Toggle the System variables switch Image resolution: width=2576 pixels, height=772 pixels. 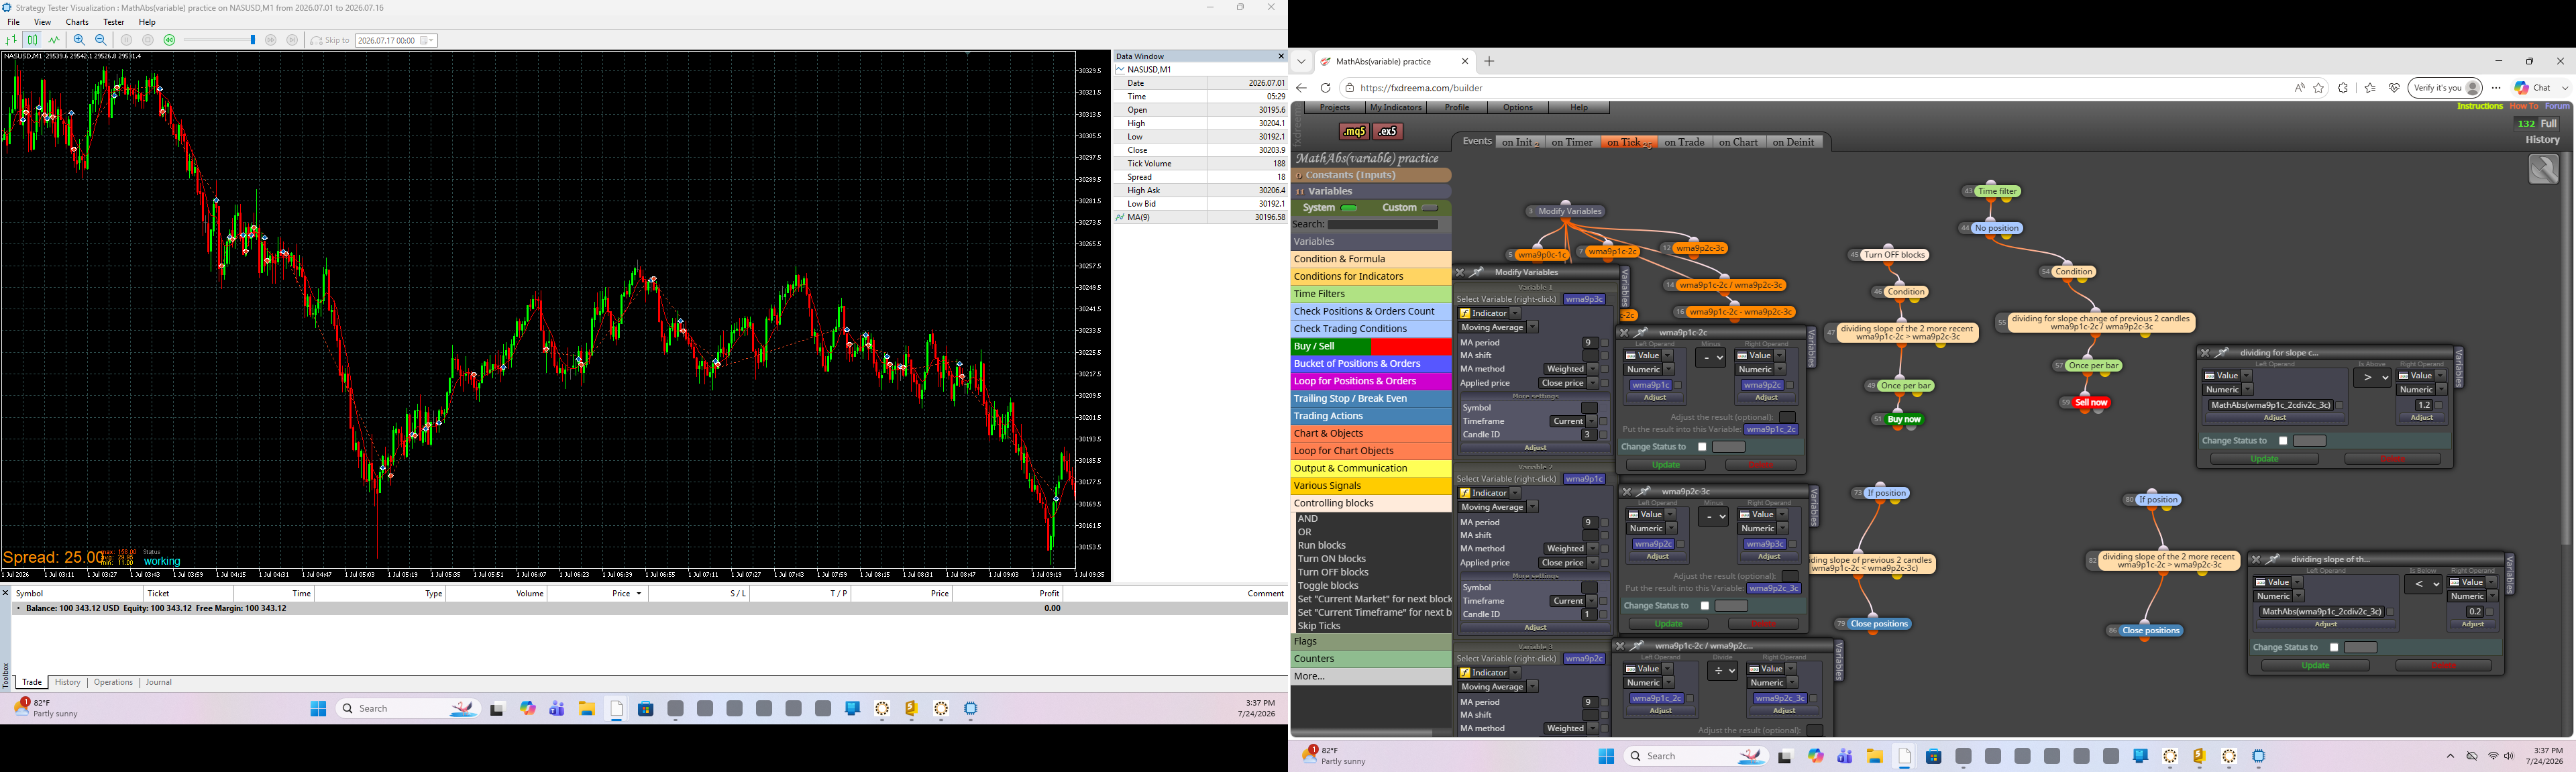1349,208
